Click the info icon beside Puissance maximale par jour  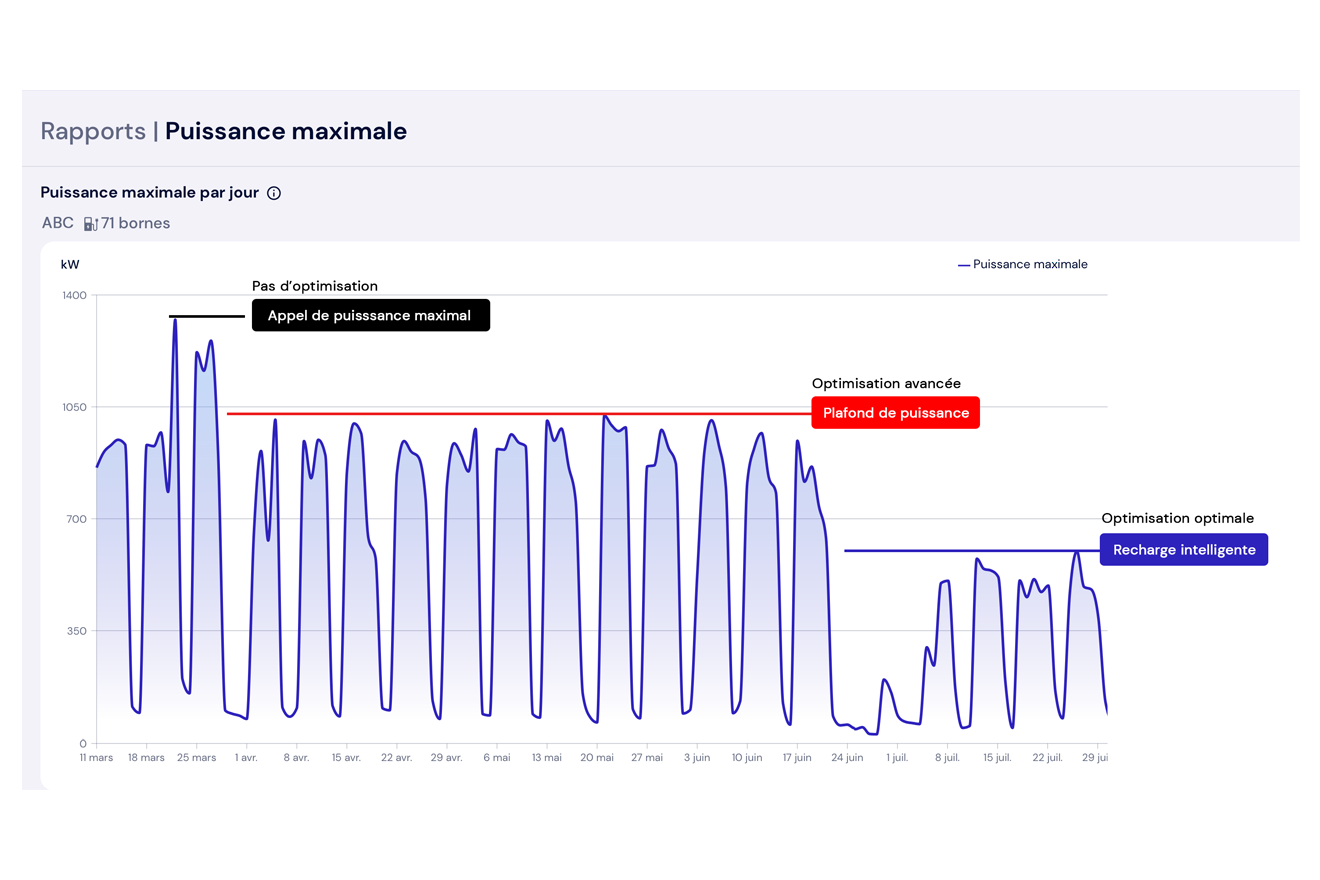[274, 193]
